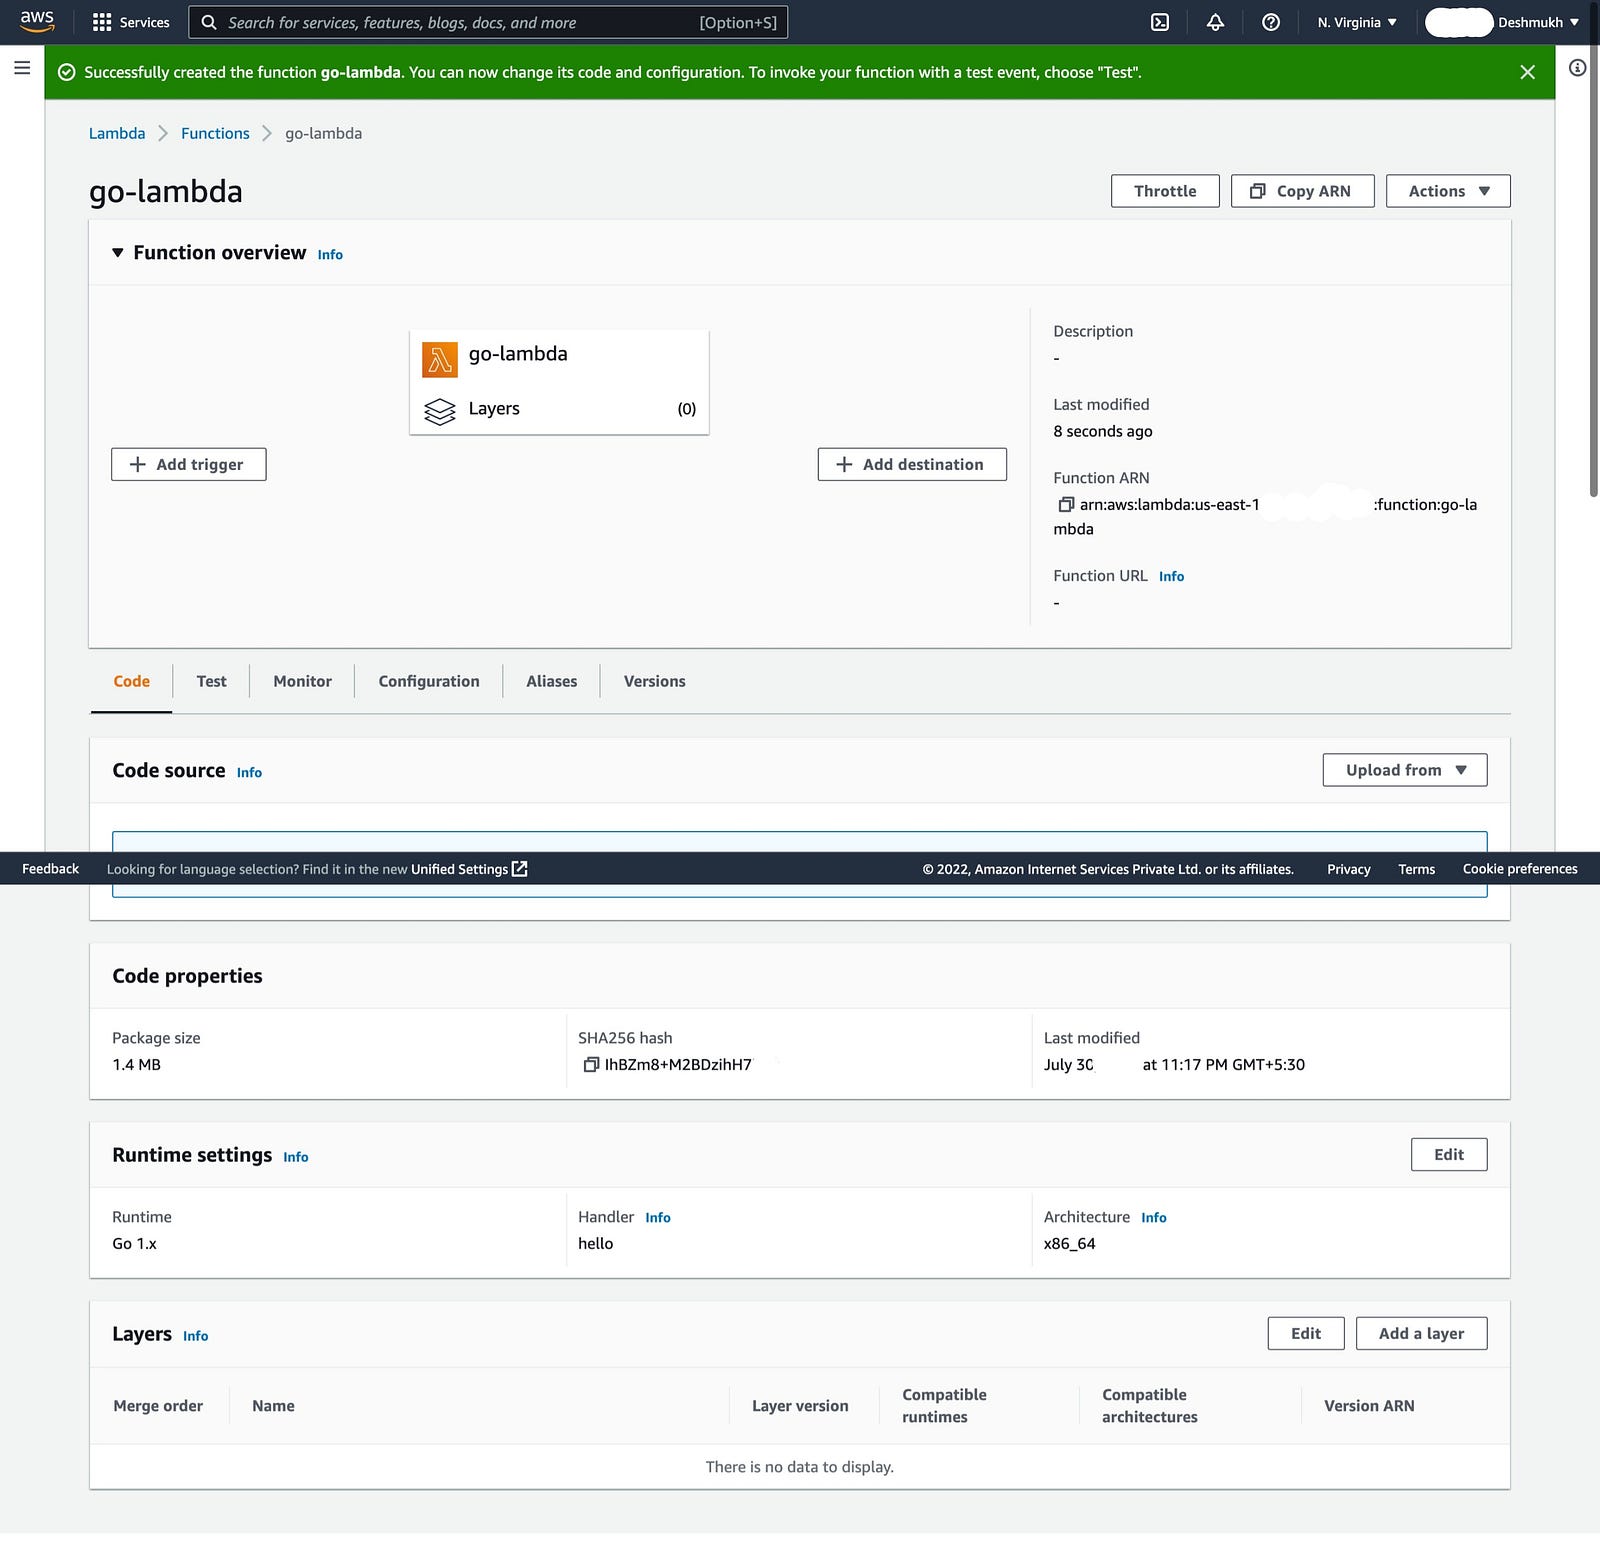Open the Deshmukh account menu
1600x1565 pixels.
(x=1502, y=22)
